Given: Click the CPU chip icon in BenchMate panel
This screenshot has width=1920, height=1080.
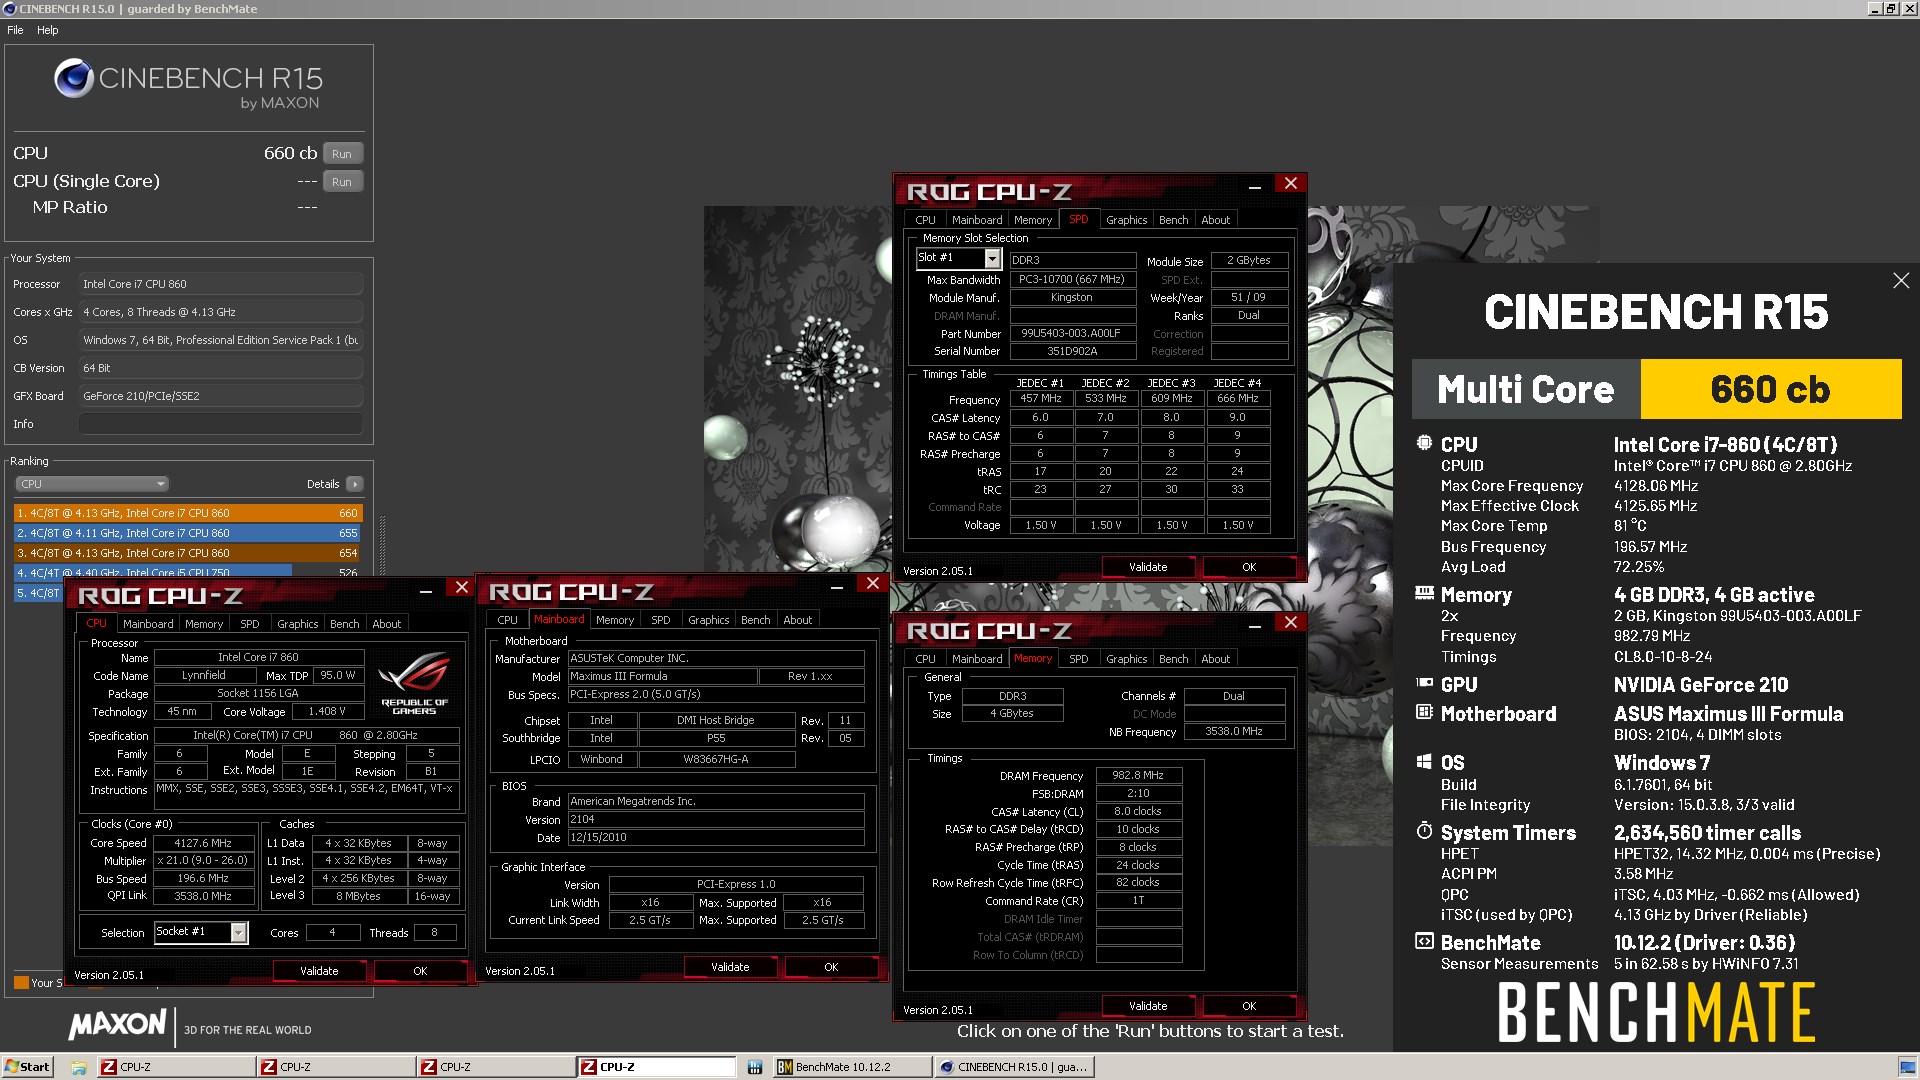Looking at the screenshot, I should click(x=1424, y=443).
